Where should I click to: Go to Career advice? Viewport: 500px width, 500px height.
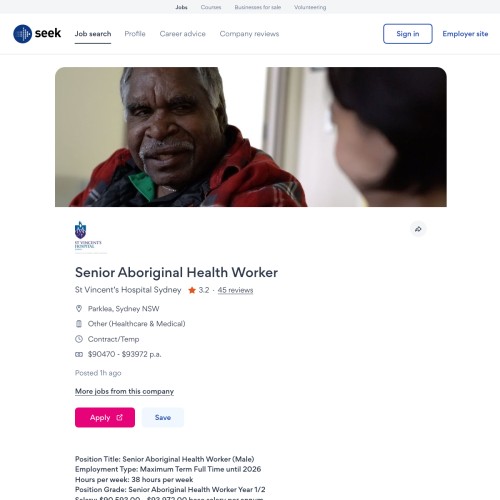click(x=183, y=34)
